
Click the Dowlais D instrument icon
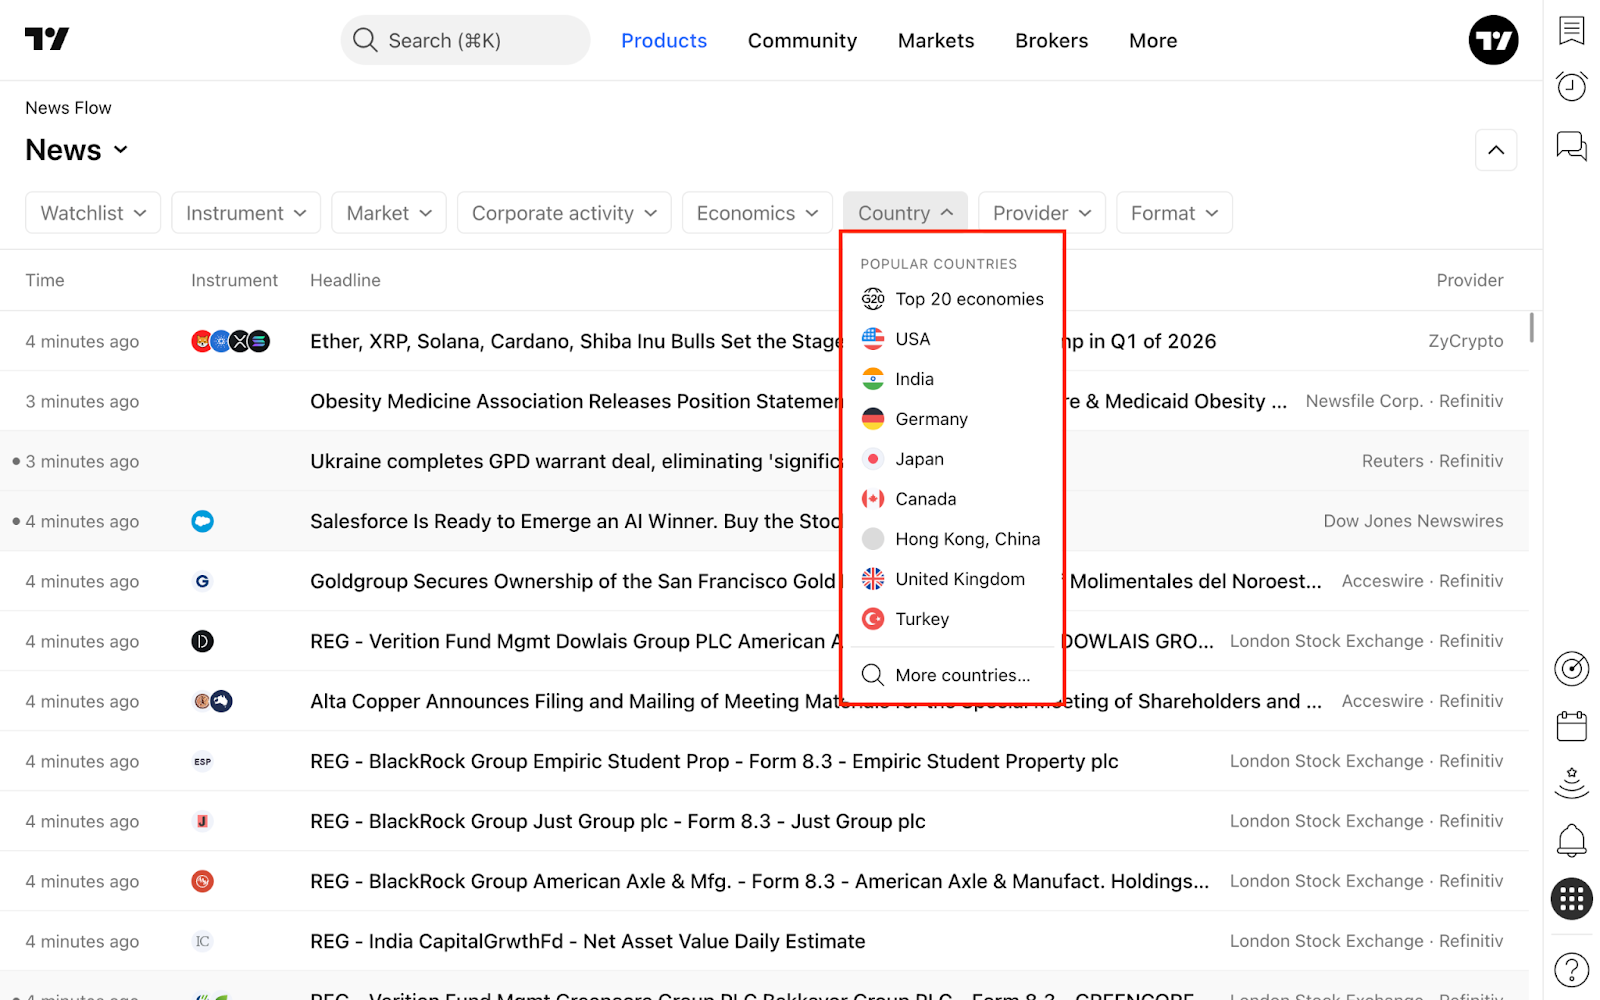pyautogui.click(x=202, y=641)
